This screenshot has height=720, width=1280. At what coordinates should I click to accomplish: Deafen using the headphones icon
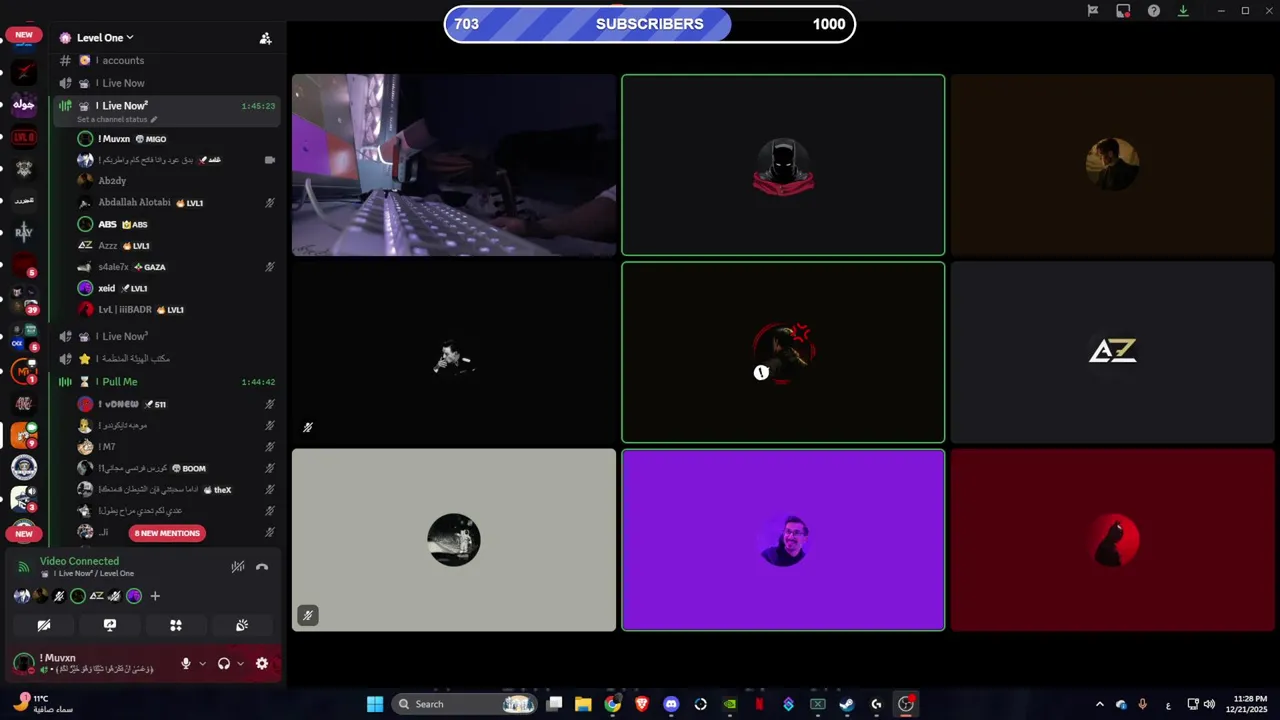pos(224,663)
